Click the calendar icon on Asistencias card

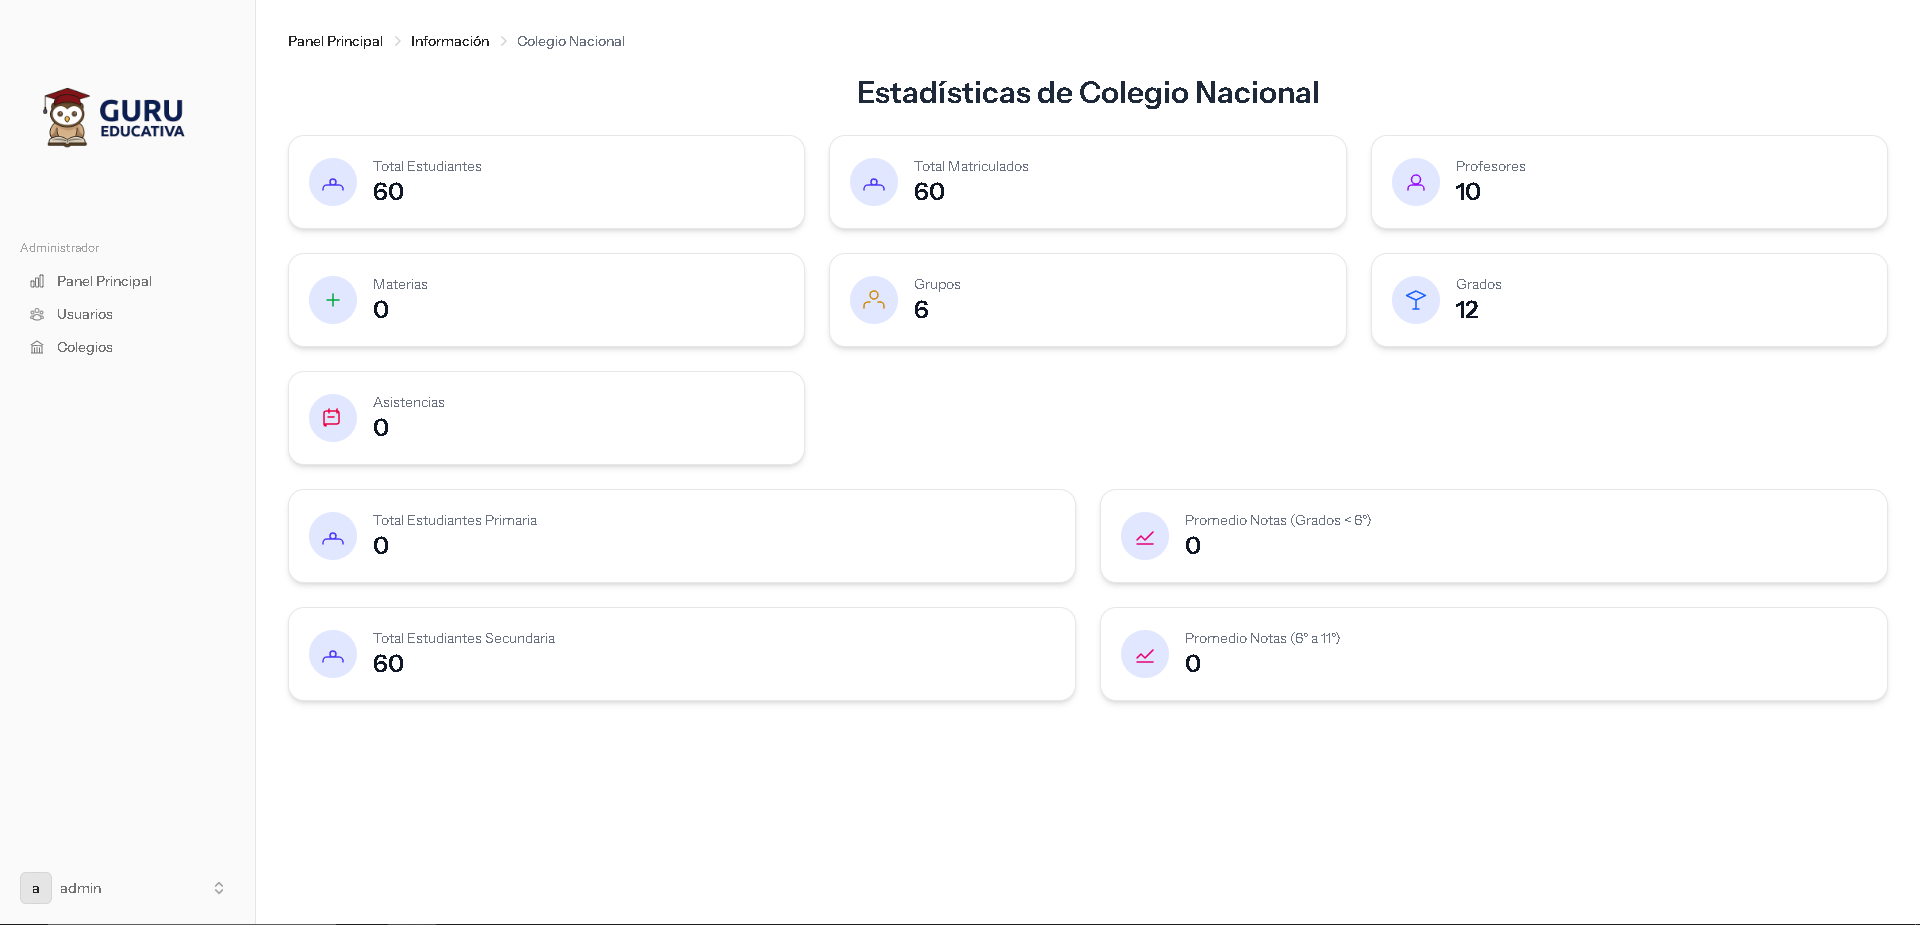coord(332,417)
